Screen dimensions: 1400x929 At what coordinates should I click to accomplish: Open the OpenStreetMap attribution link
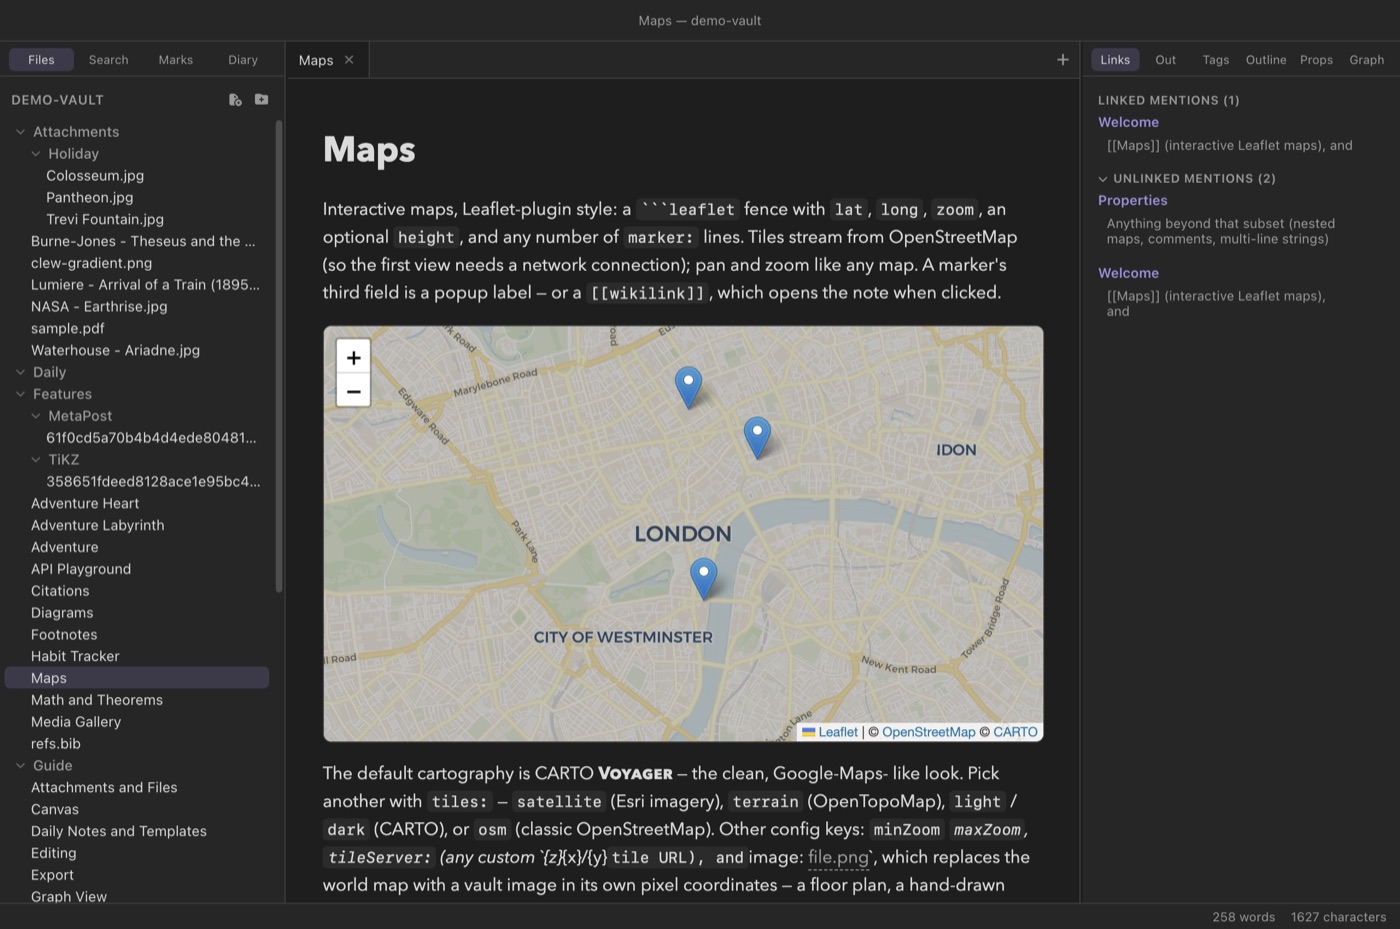(x=929, y=732)
